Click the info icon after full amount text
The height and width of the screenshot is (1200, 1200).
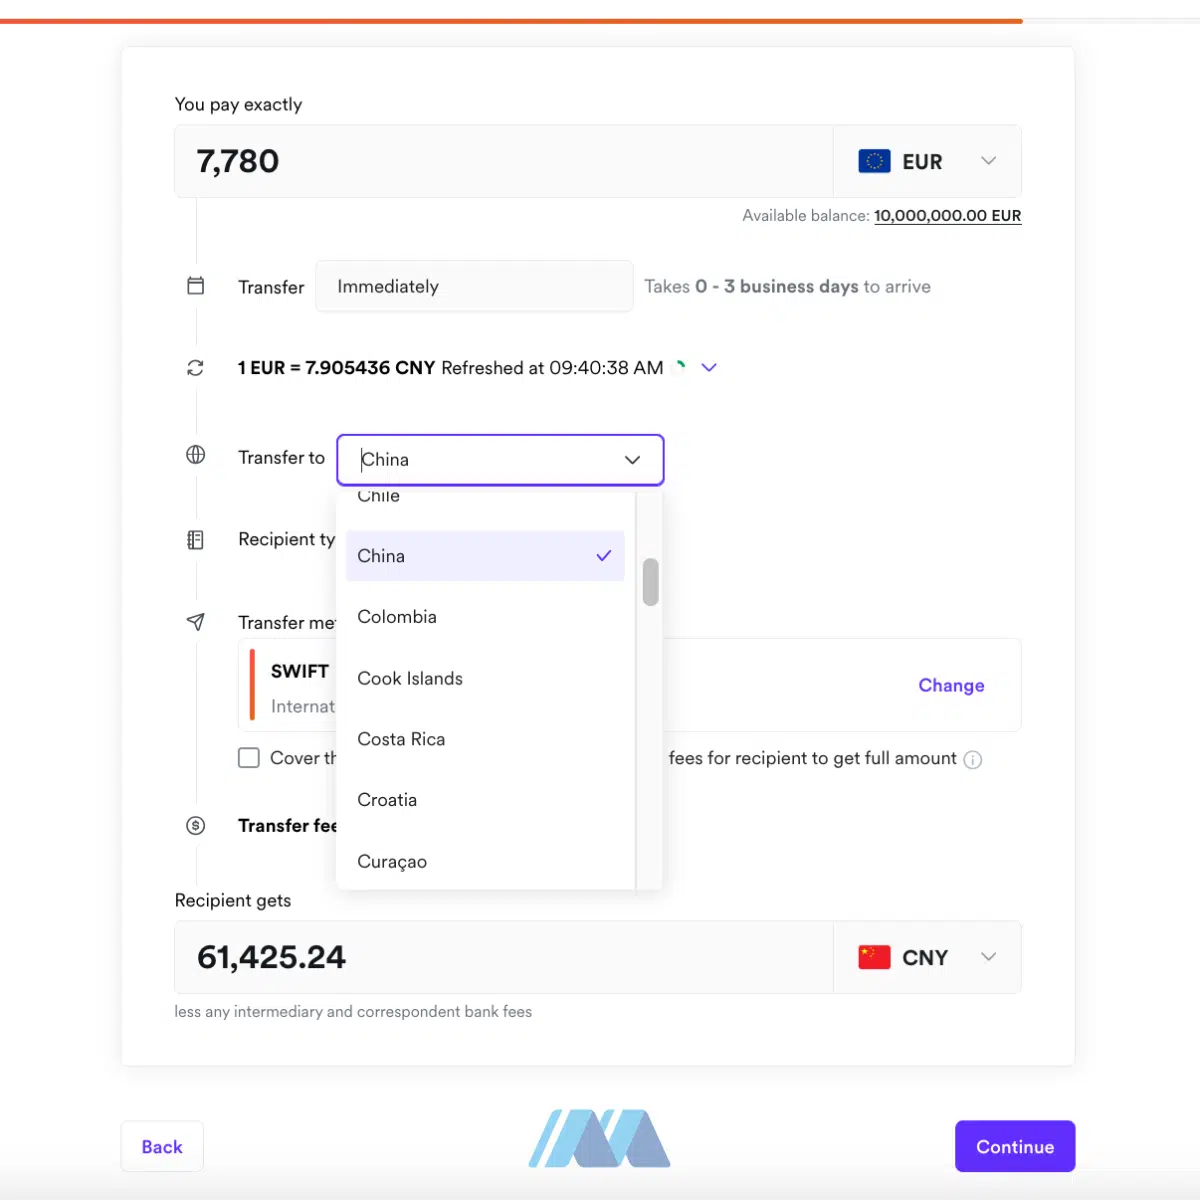tap(973, 760)
